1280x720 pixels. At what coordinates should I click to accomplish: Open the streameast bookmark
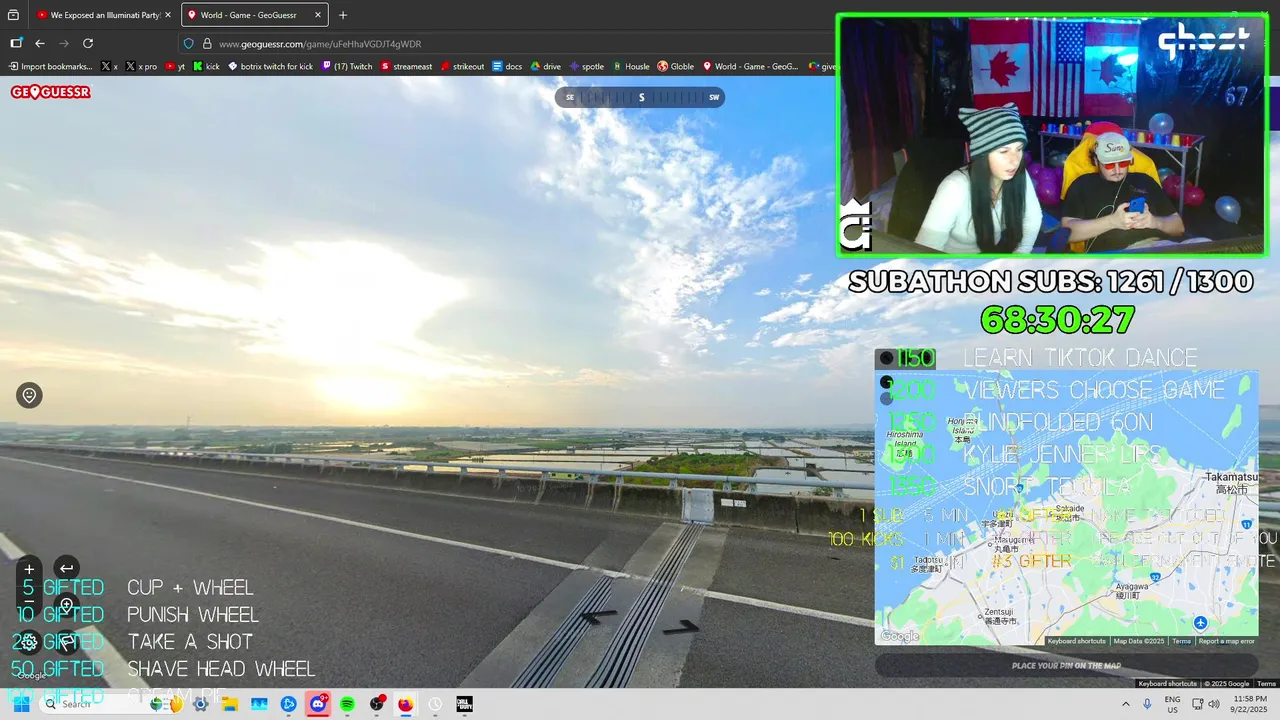406,67
